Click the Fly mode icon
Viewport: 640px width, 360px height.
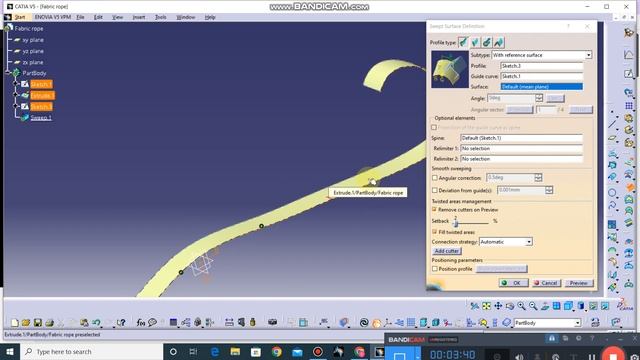click(474, 306)
